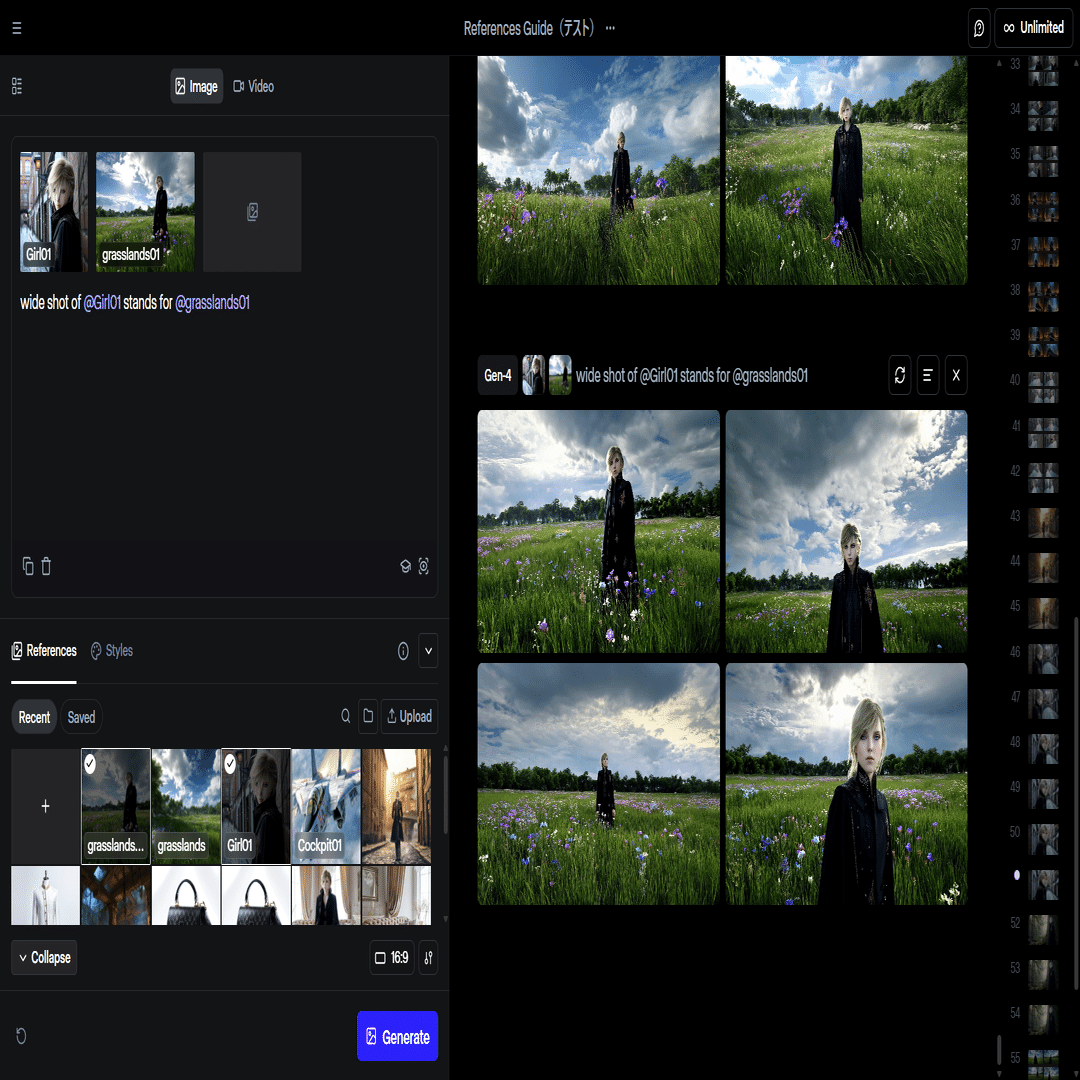
Task: Select the Recent filter
Action: (34, 717)
